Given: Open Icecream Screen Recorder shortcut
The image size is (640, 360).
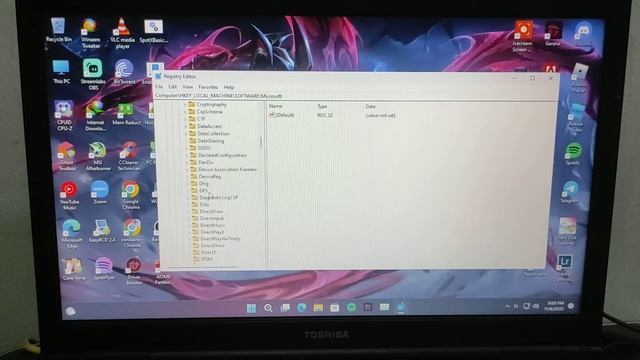Looking at the screenshot, I should click(x=523, y=36).
